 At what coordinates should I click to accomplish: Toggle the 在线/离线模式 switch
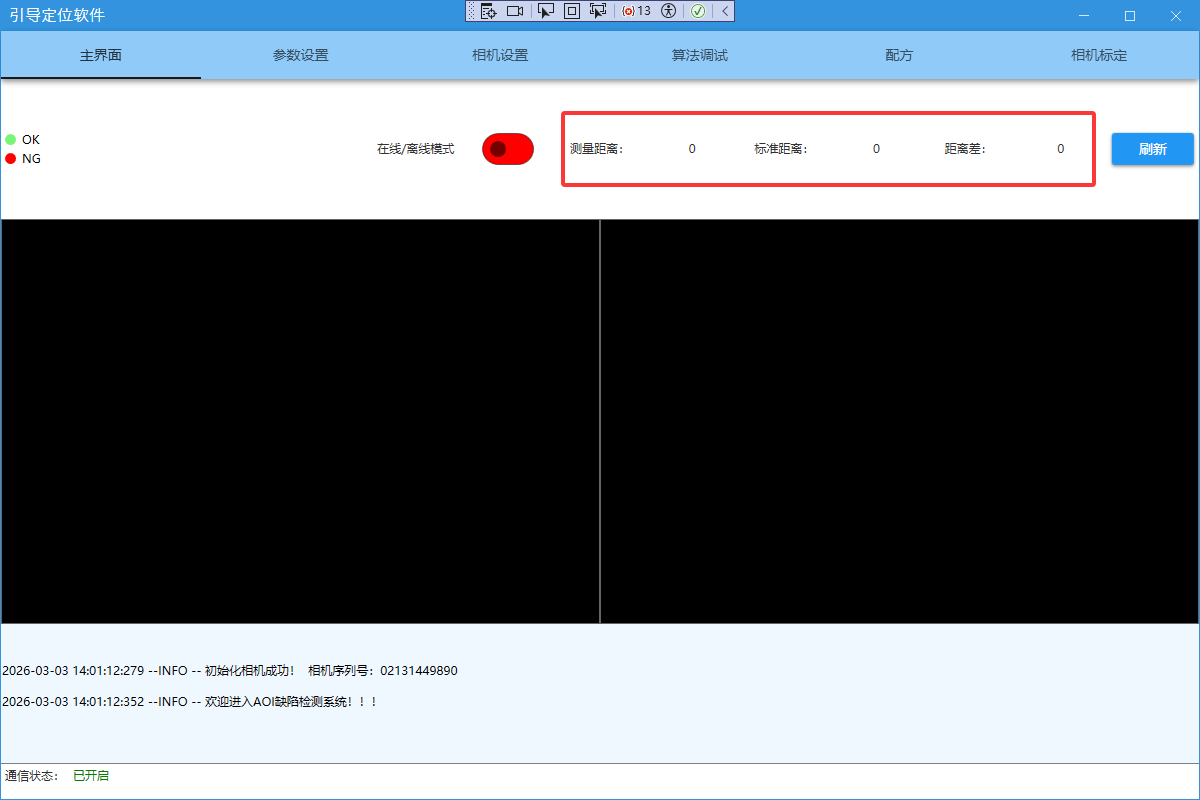tap(507, 148)
